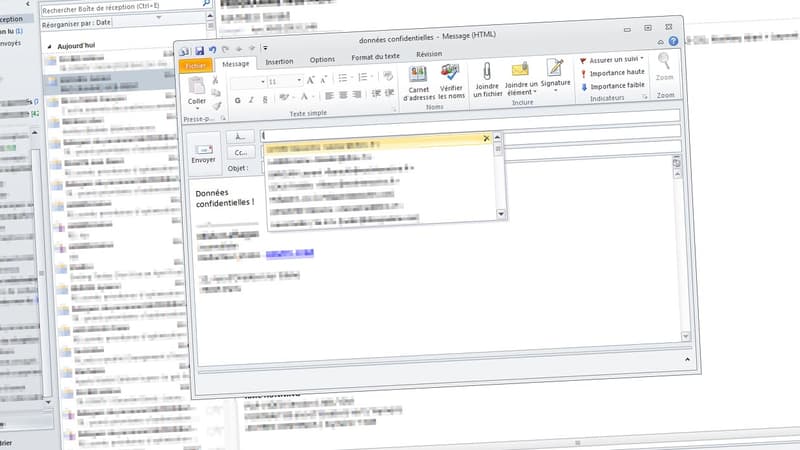Copy selection with the copy icon
The width and height of the screenshot is (800, 450).
click(x=216, y=93)
